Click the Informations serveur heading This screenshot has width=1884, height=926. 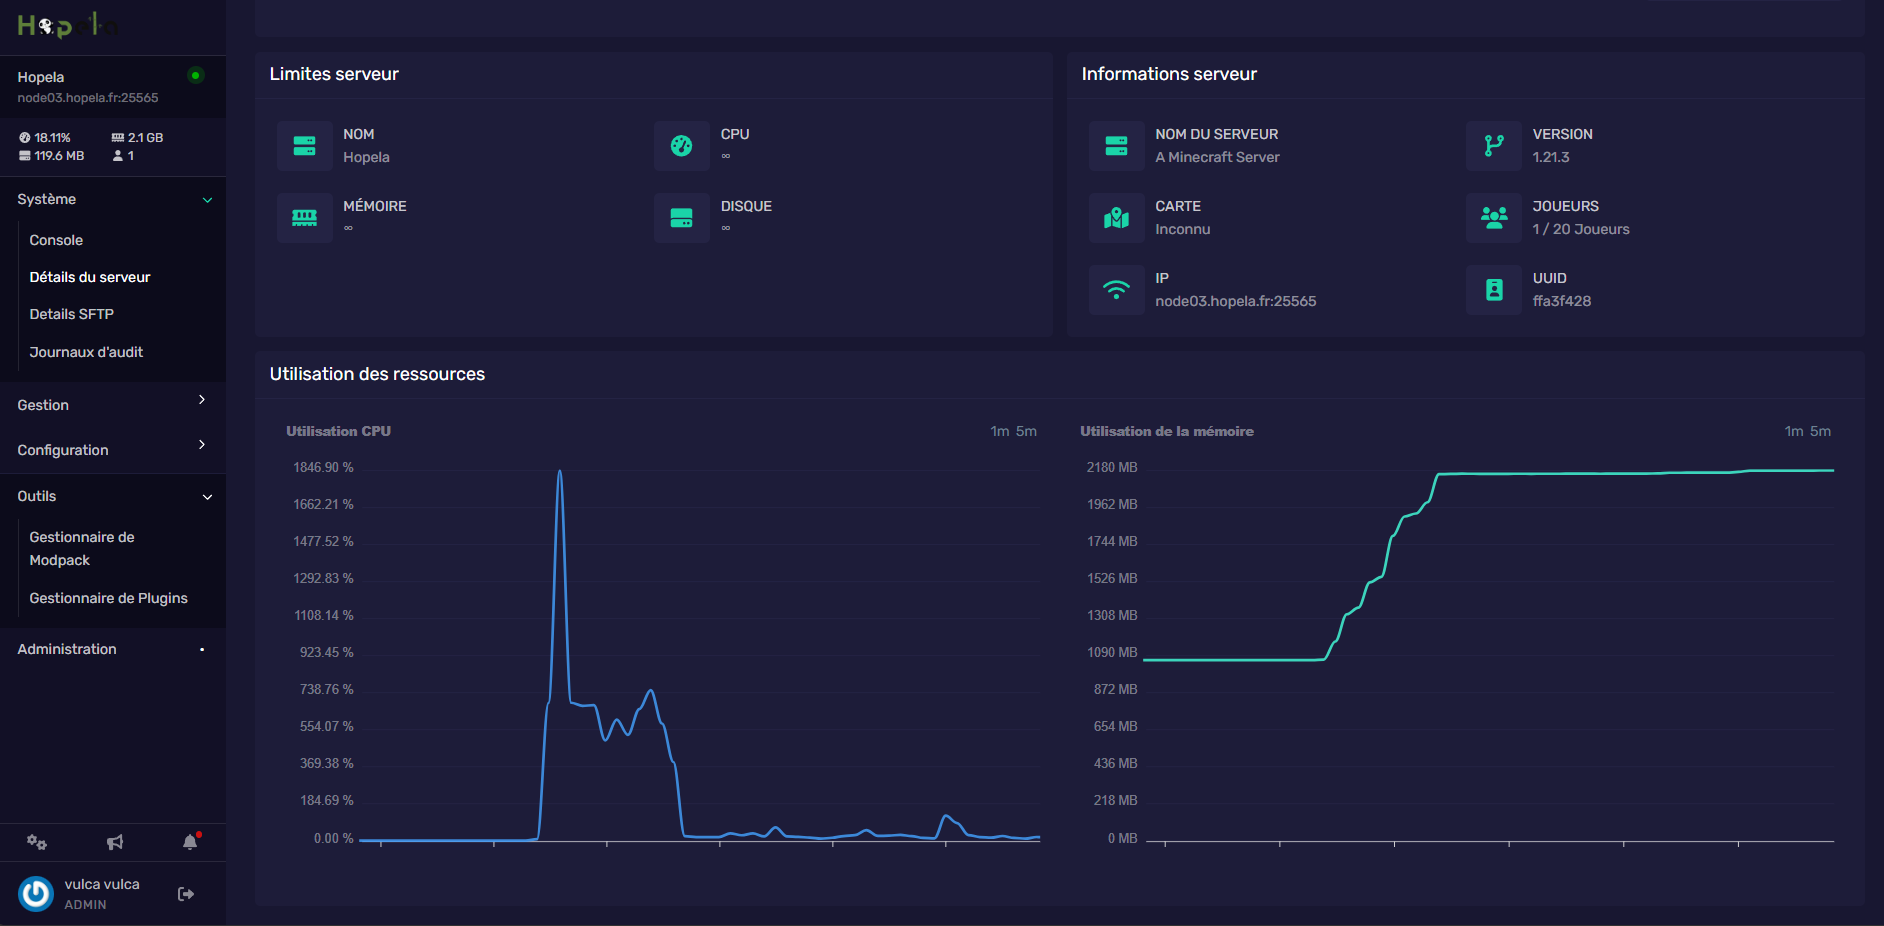[1169, 74]
